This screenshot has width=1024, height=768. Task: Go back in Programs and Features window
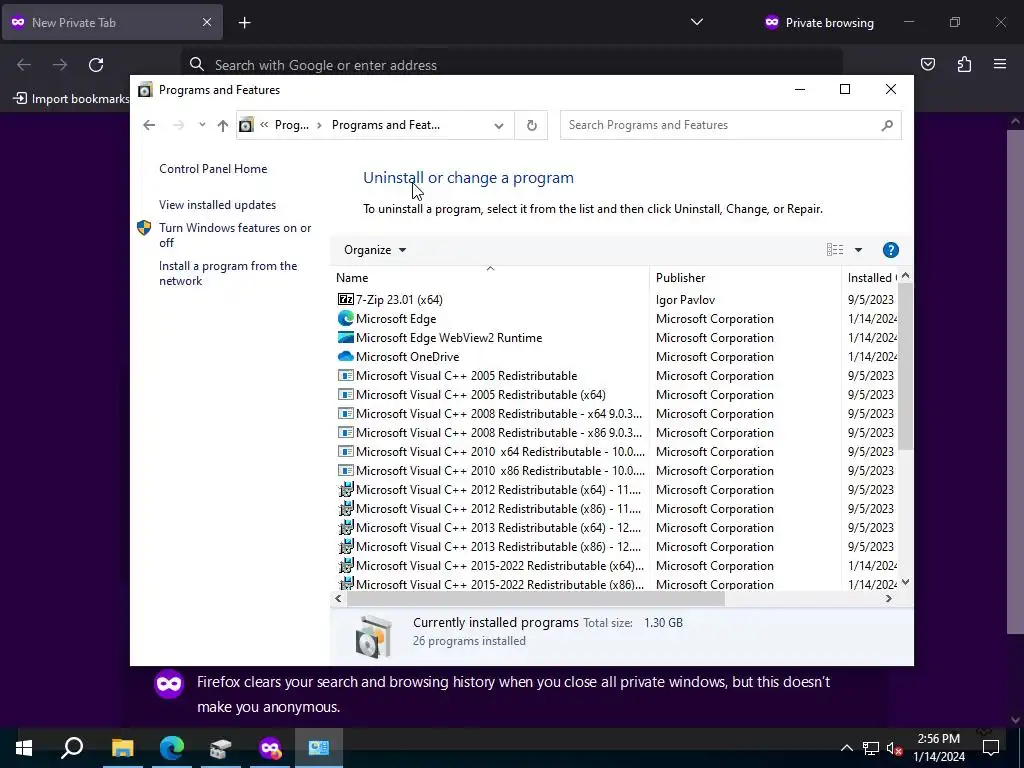click(149, 125)
